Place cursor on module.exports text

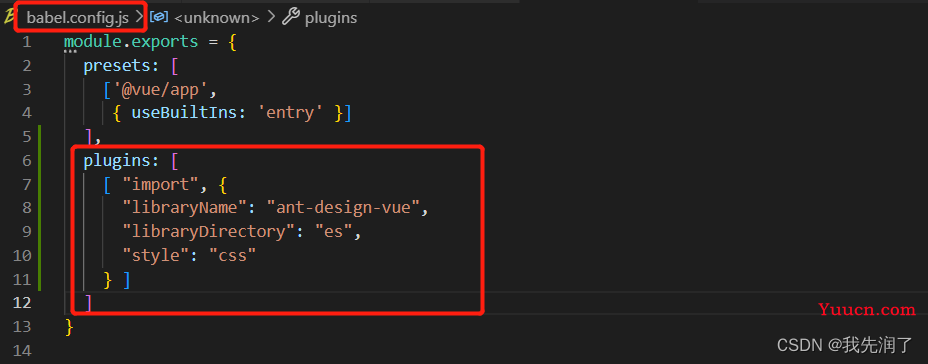click(131, 42)
